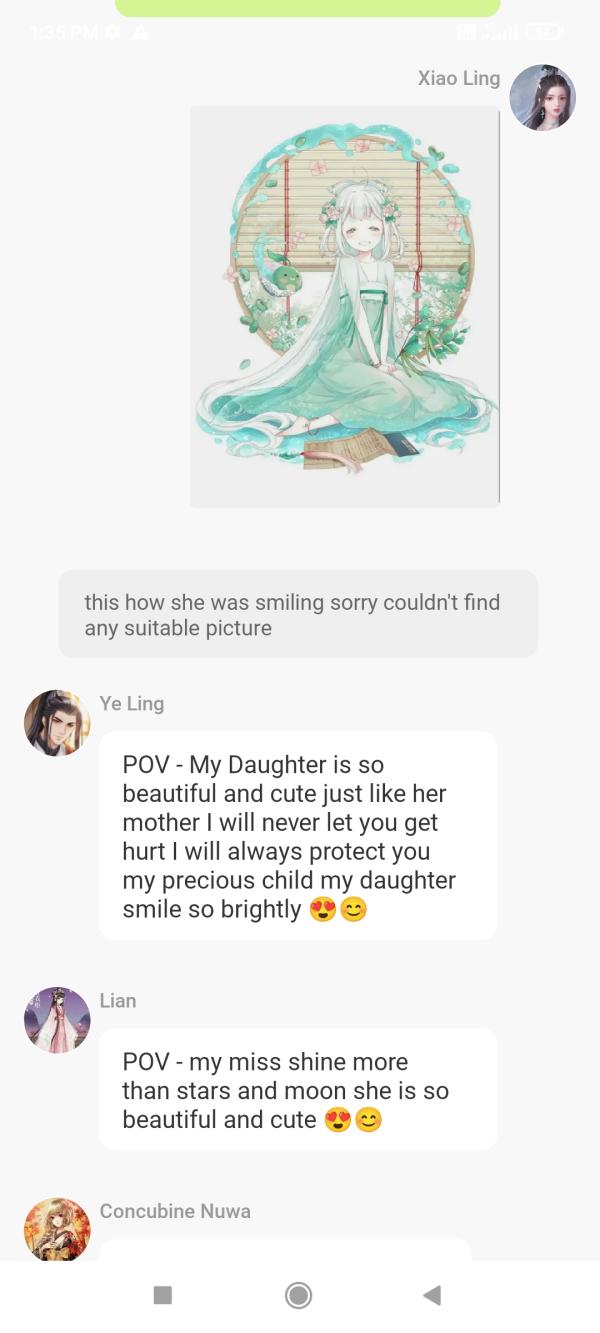Tap the 1:35 PM clock in status bar
The image size is (600, 1333).
(x=64, y=32)
